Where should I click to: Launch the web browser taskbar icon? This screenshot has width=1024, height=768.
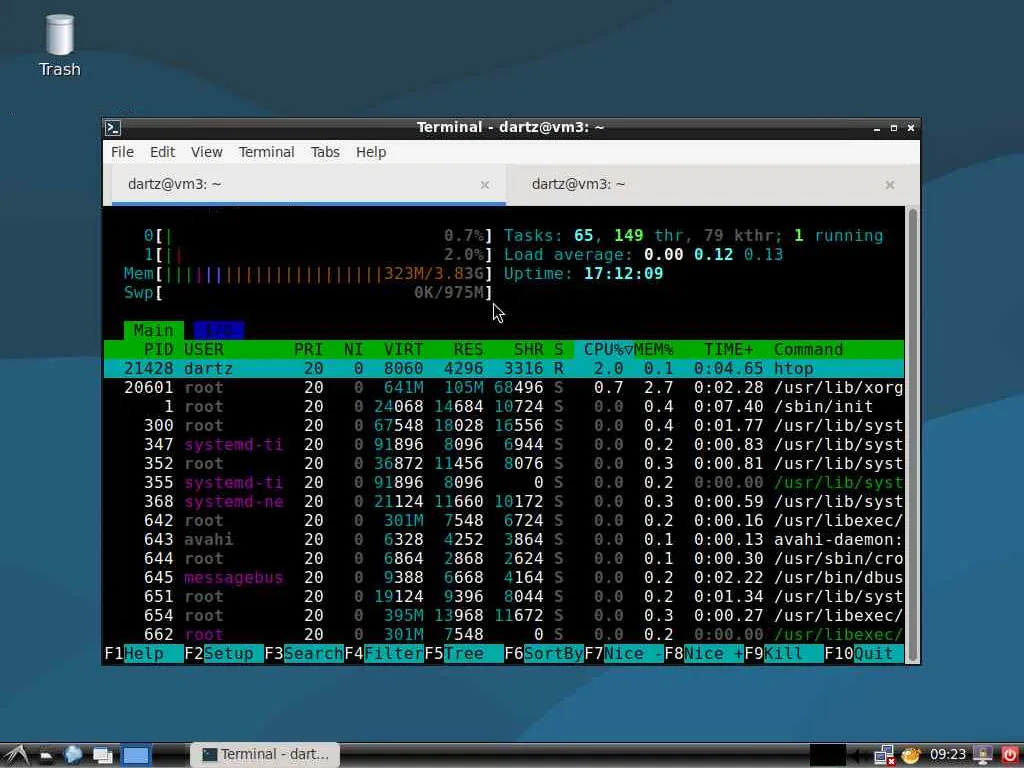(x=73, y=755)
